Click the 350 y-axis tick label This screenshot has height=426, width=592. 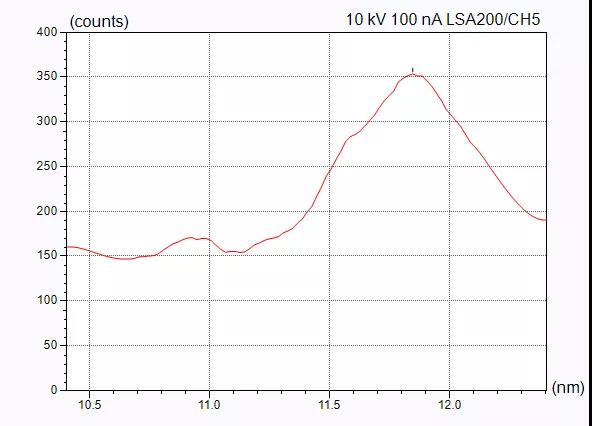[x=47, y=77]
